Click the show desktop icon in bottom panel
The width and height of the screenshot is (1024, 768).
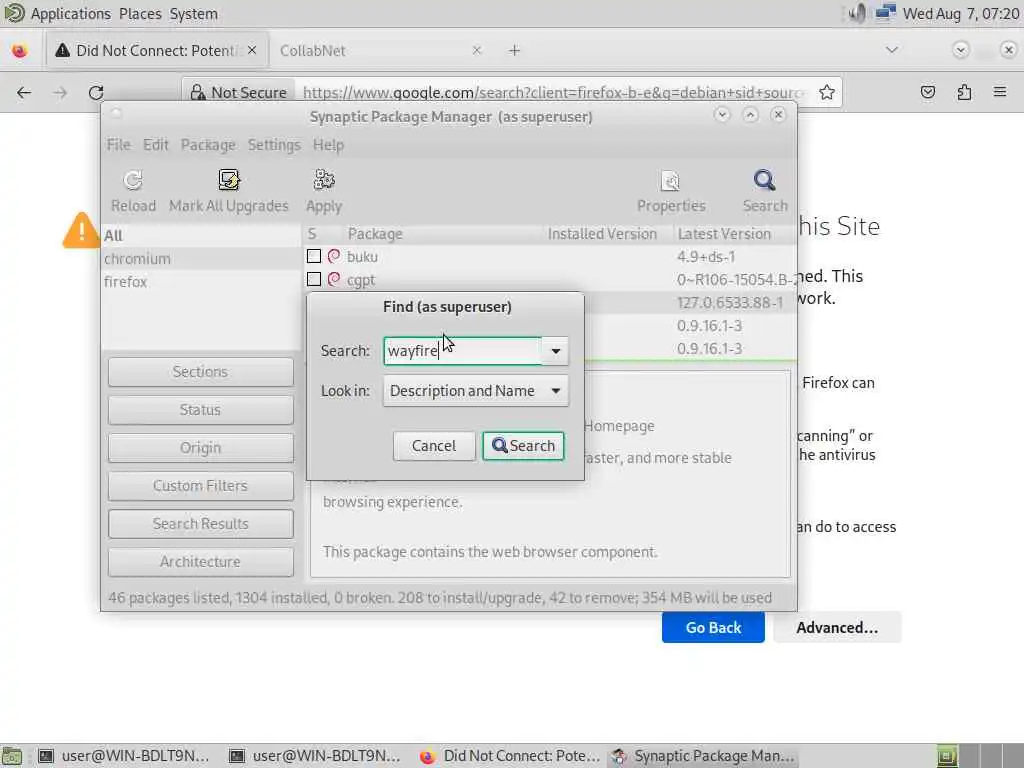point(12,756)
